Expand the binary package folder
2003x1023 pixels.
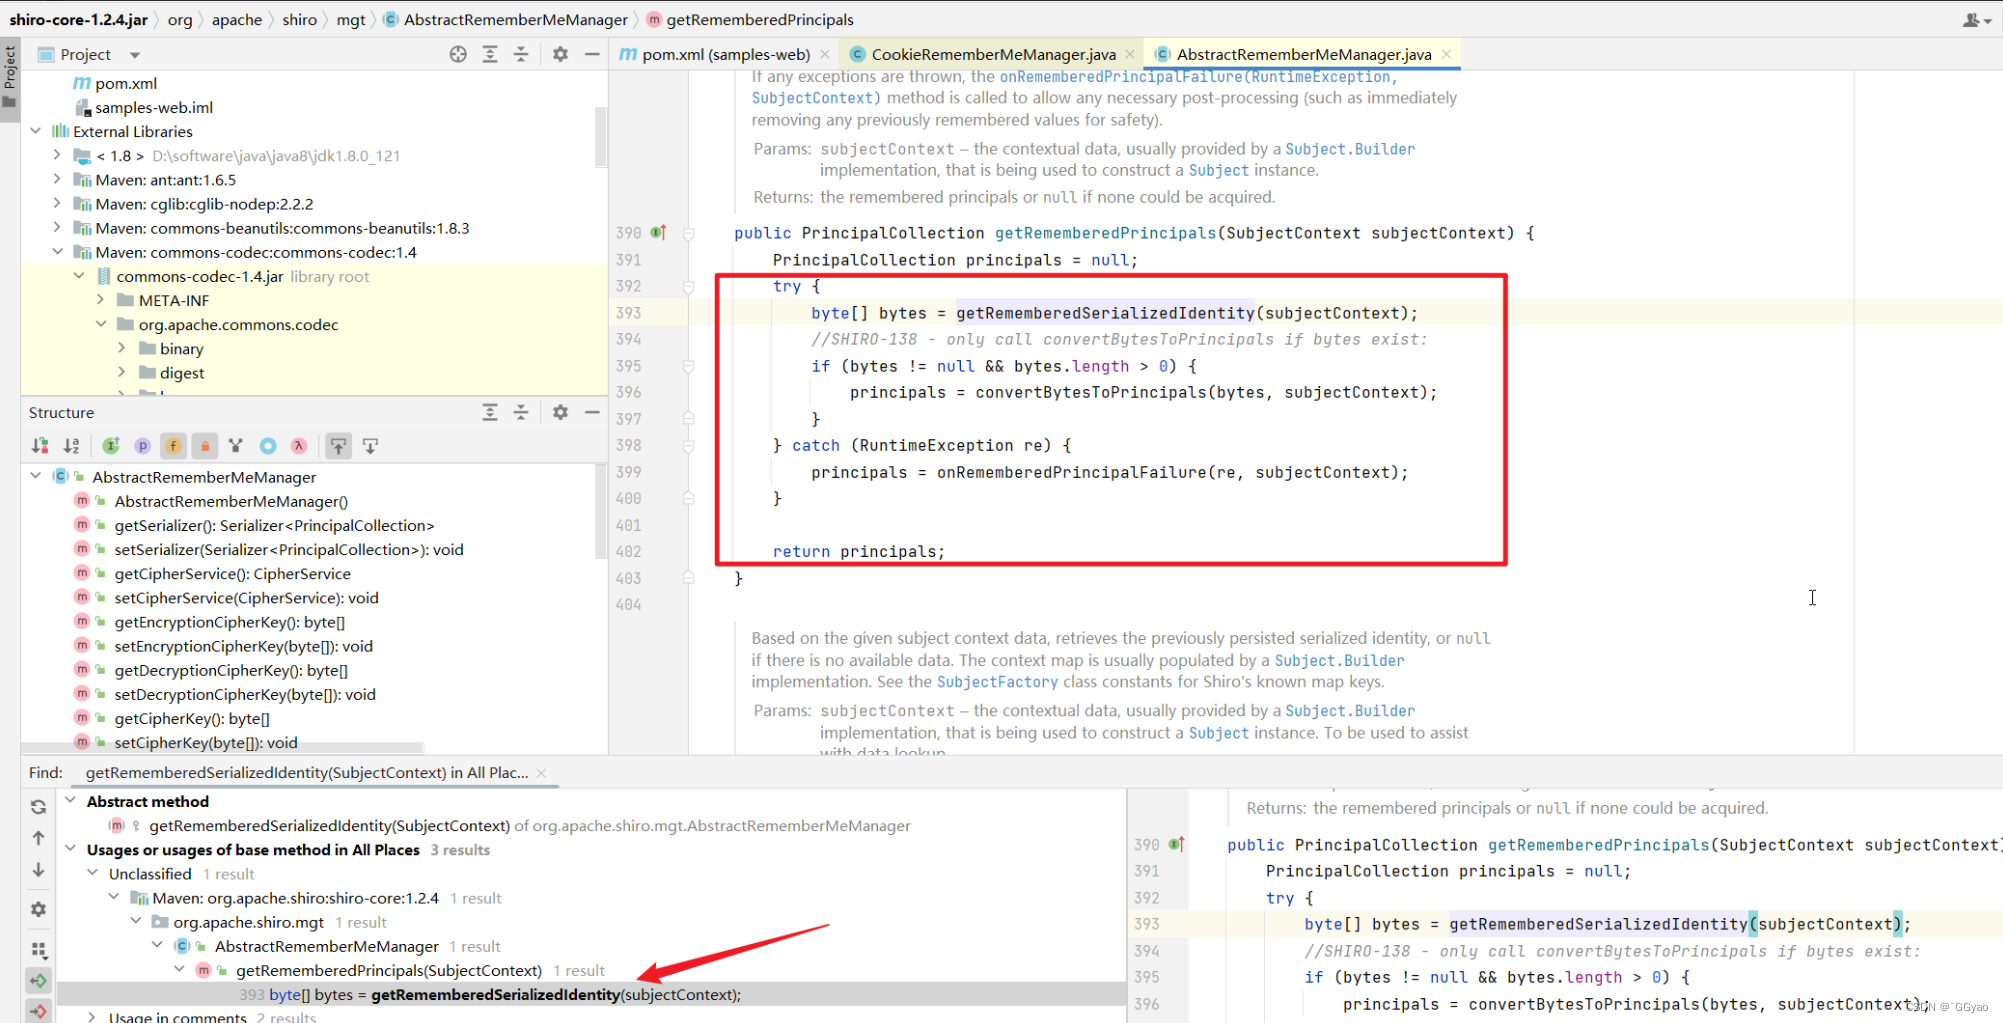122,348
